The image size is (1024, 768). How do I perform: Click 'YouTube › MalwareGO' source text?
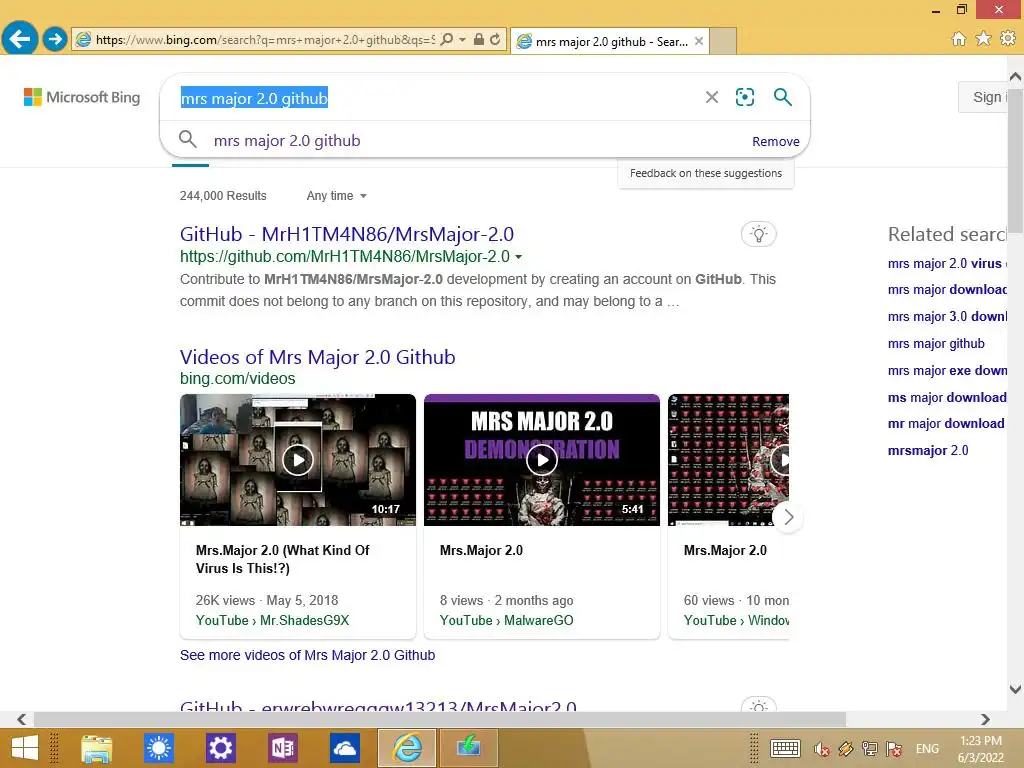pos(506,620)
